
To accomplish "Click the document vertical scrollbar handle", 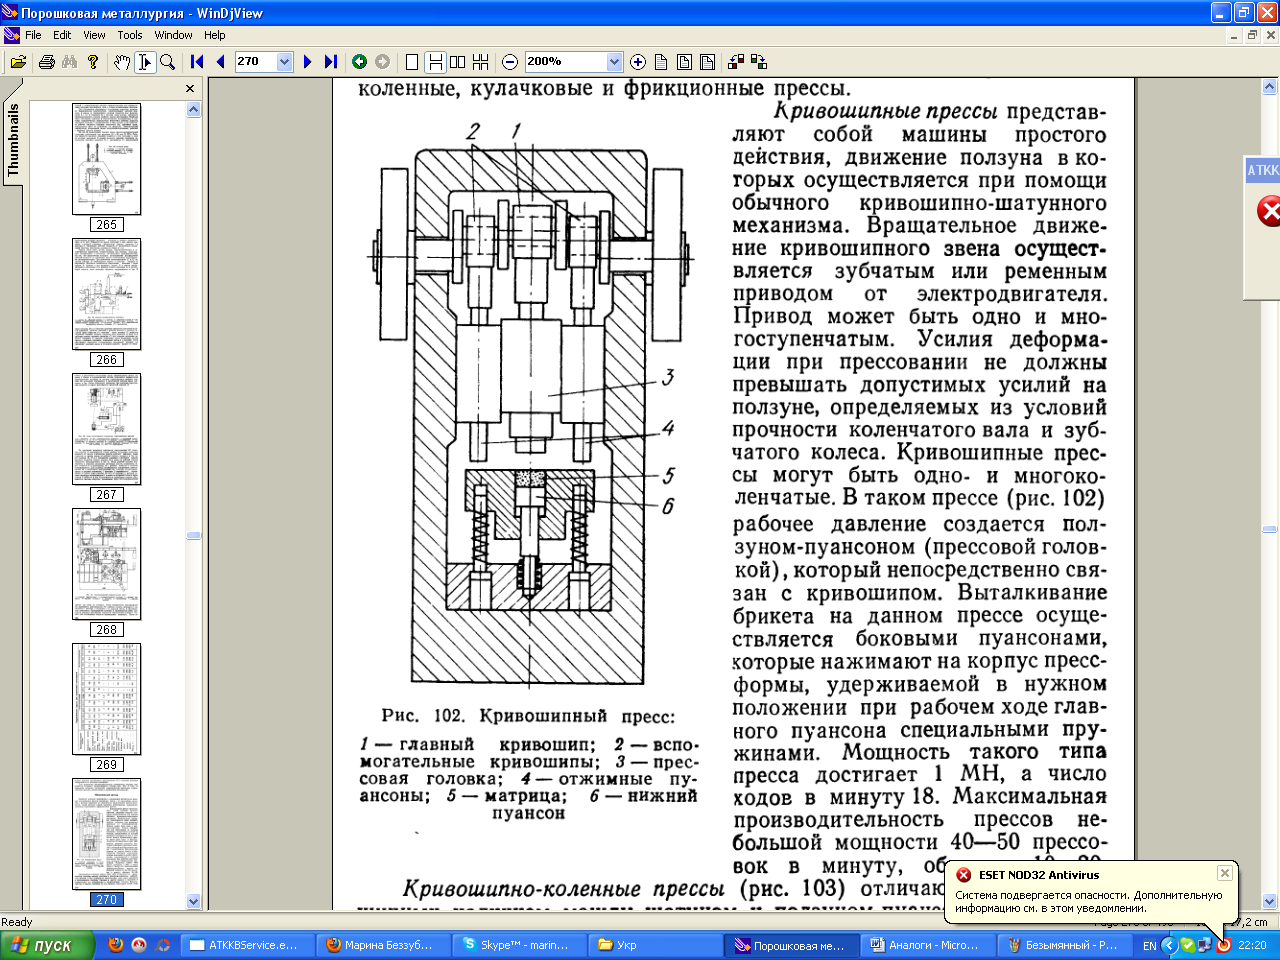I will pyautogui.click(x=1270, y=529).
